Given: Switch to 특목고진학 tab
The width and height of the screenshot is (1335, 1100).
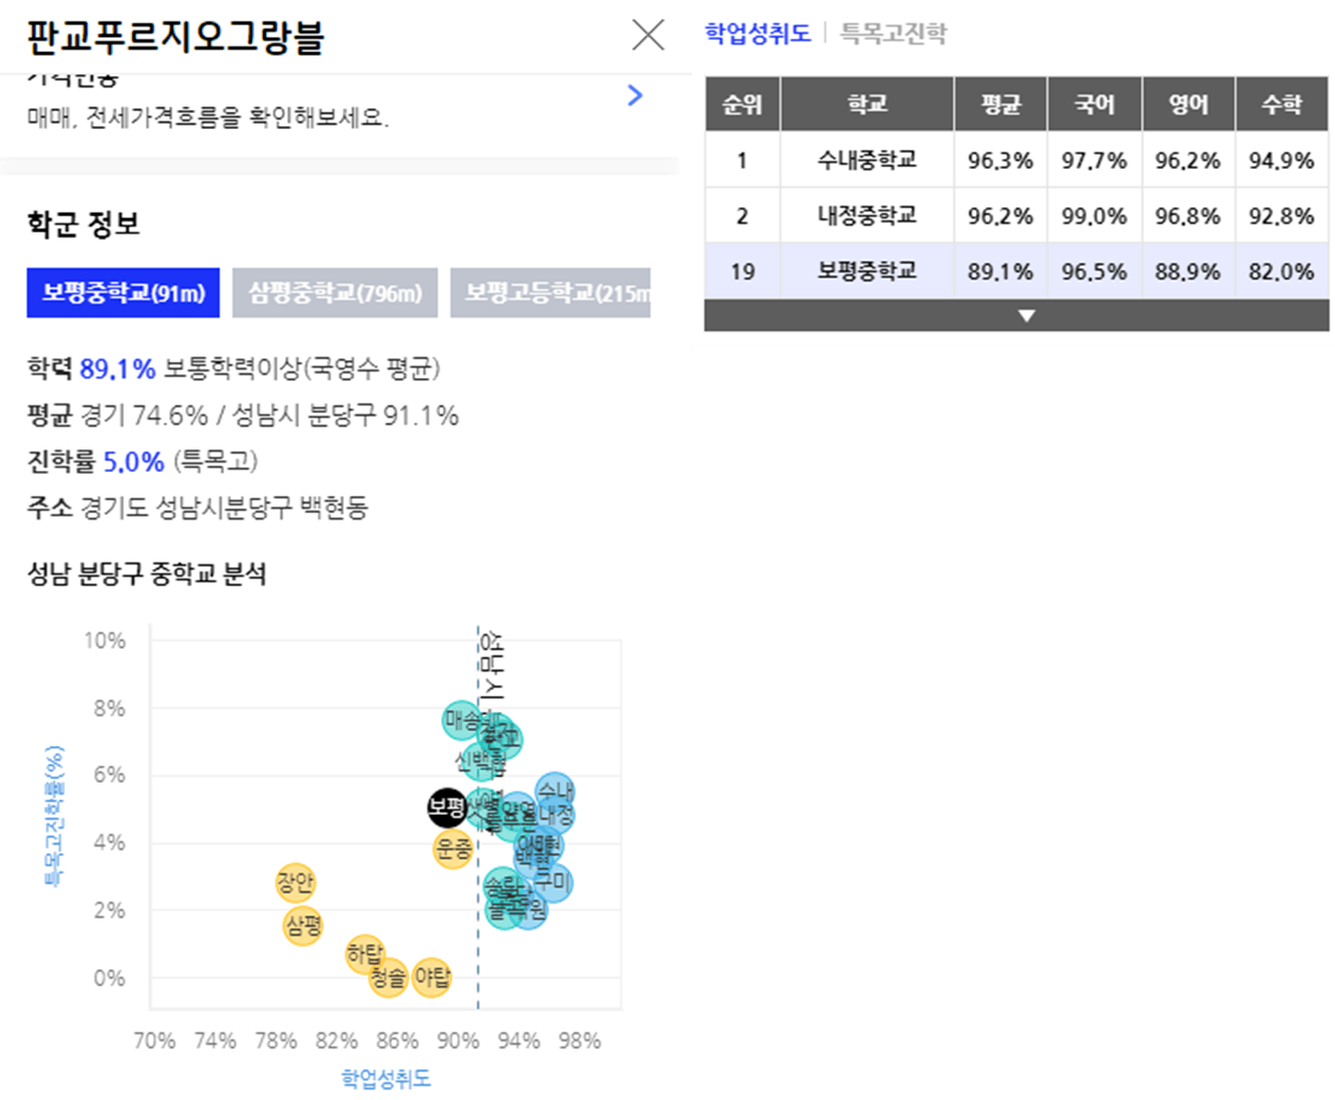Looking at the screenshot, I should point(893,33).
